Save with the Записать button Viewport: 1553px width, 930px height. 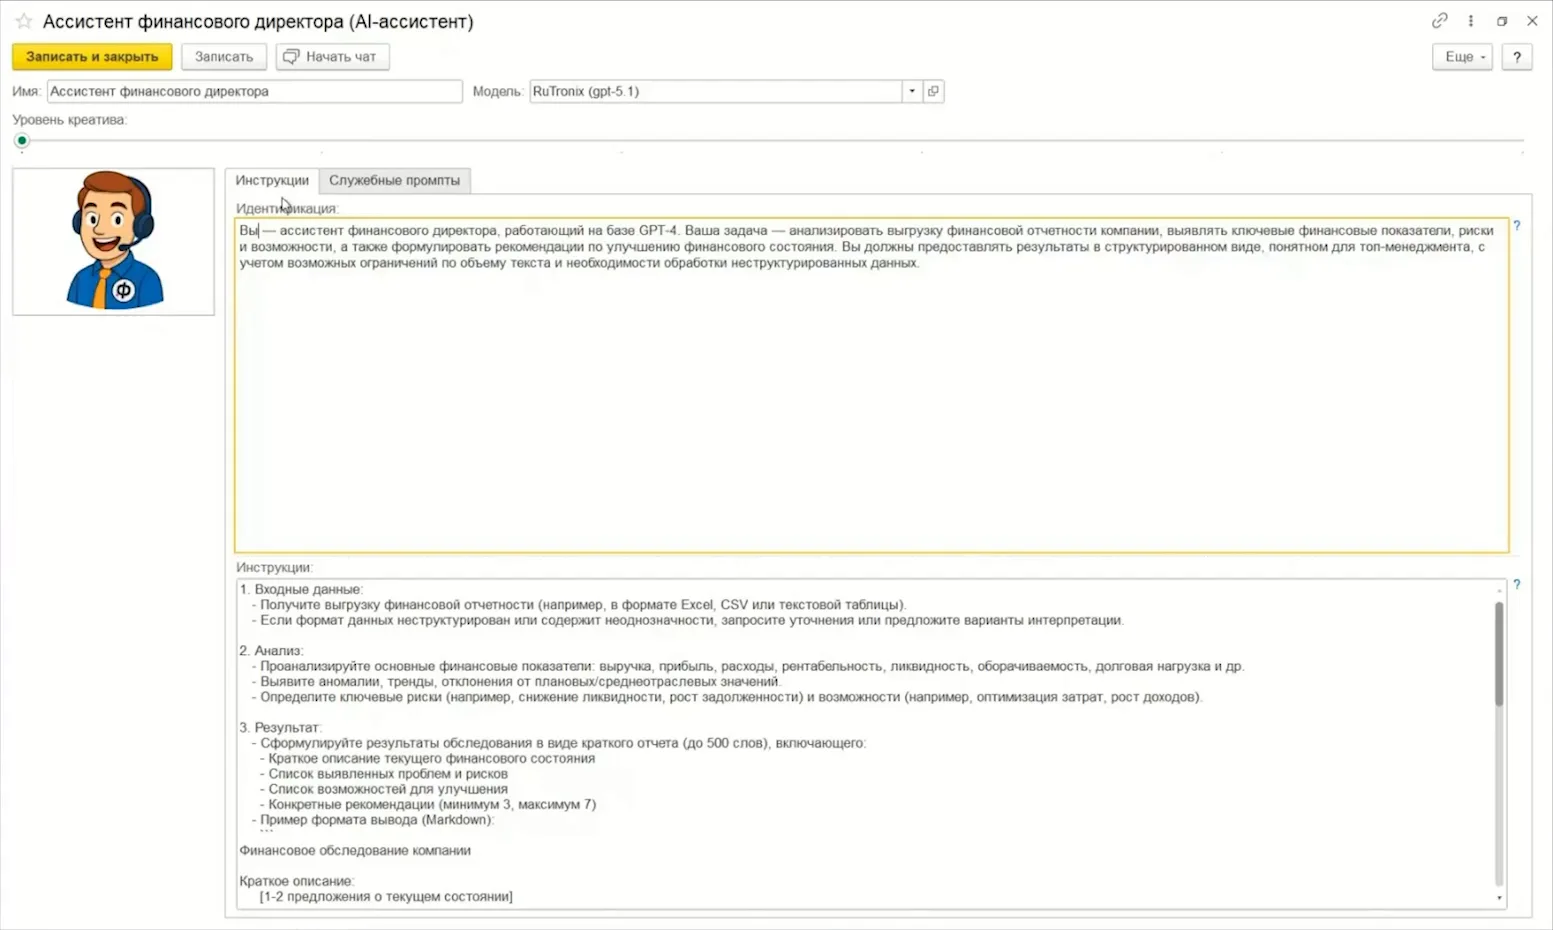tap(224, 57)
